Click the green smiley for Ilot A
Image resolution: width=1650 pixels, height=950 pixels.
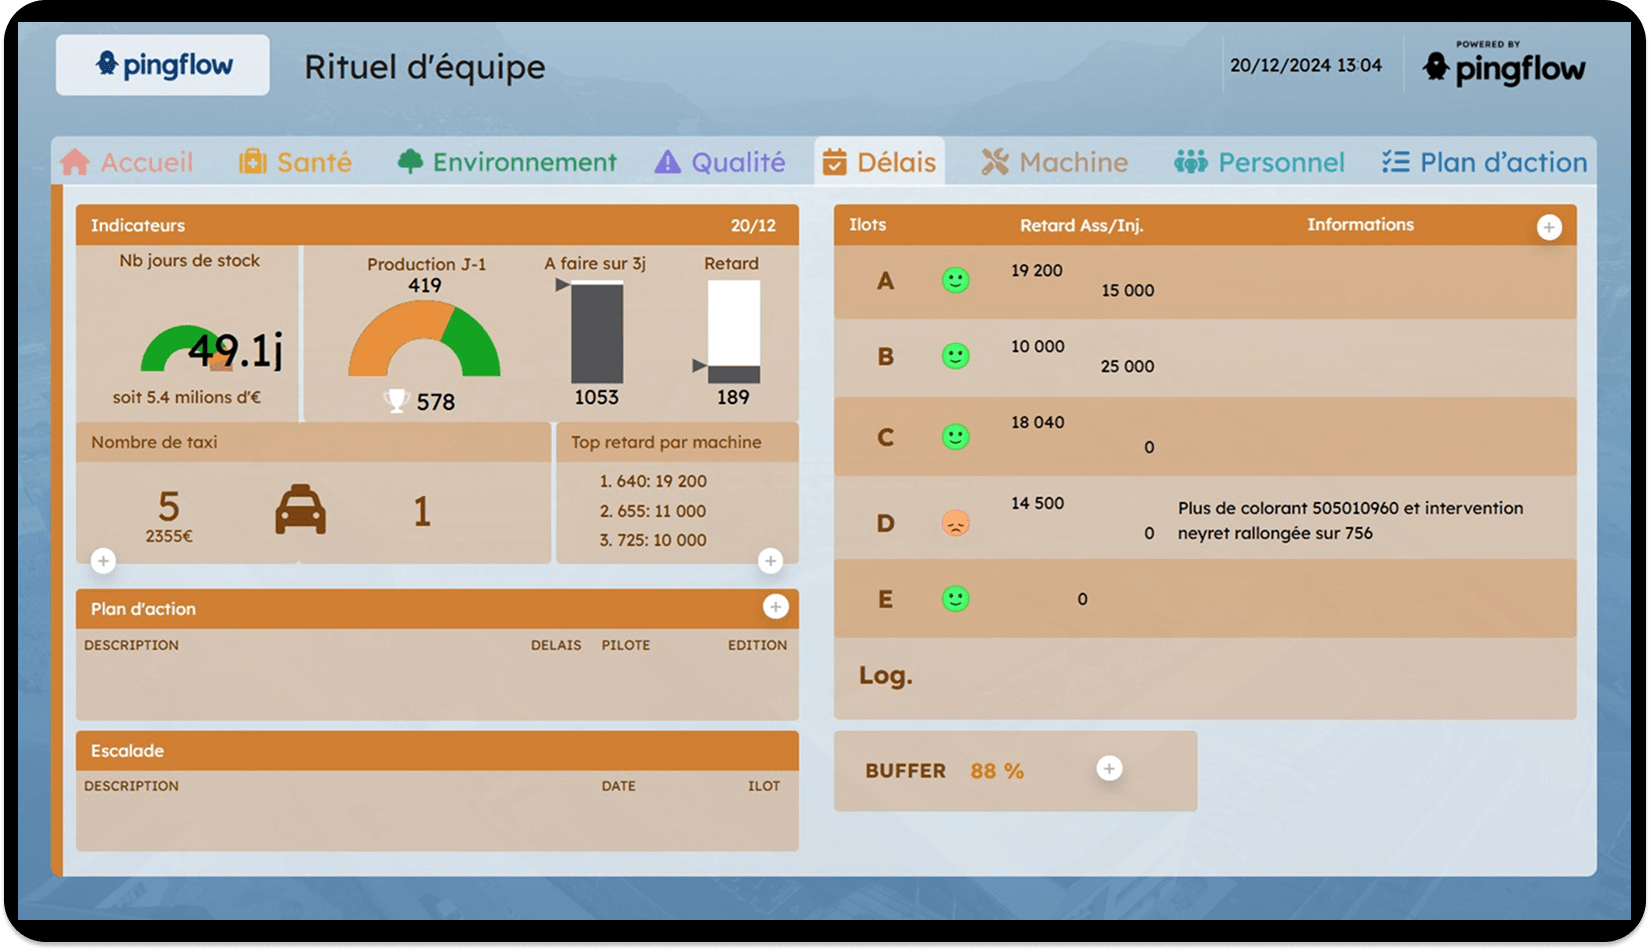point(956,280)
